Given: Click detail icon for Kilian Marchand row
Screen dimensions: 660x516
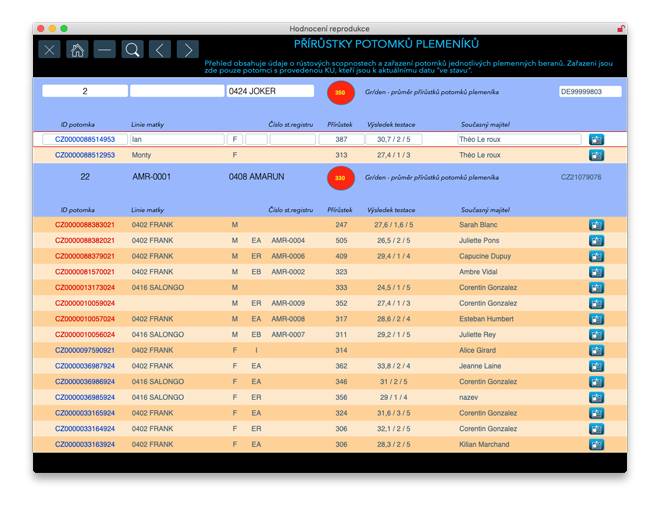Looking at the screenshot, I should (x=597, y=444).
